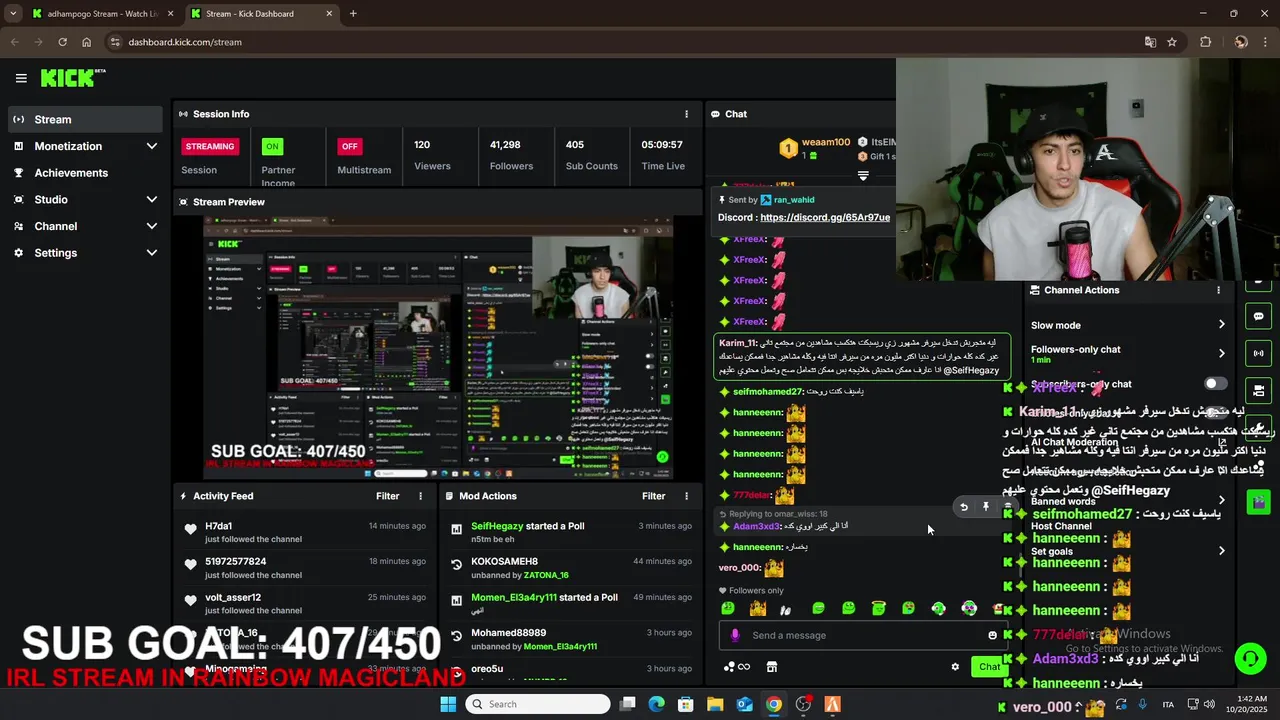Click the Stream Preview video thumbnail
1280x720 pixels.
(438, 348)
